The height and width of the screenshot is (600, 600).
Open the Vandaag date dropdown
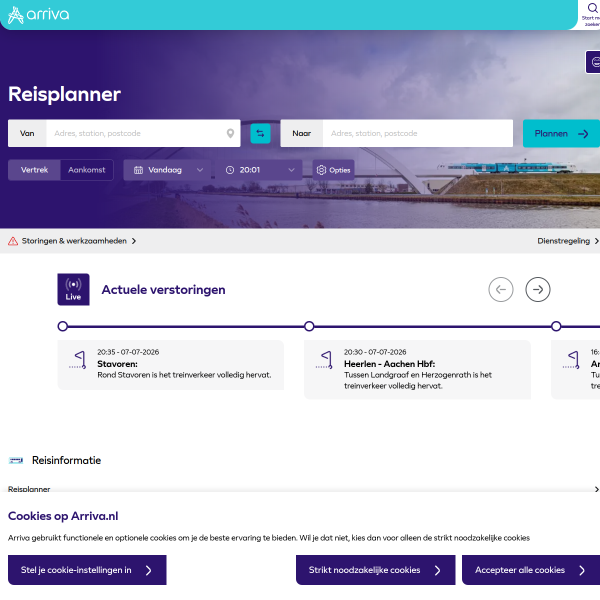click(167, 170)
